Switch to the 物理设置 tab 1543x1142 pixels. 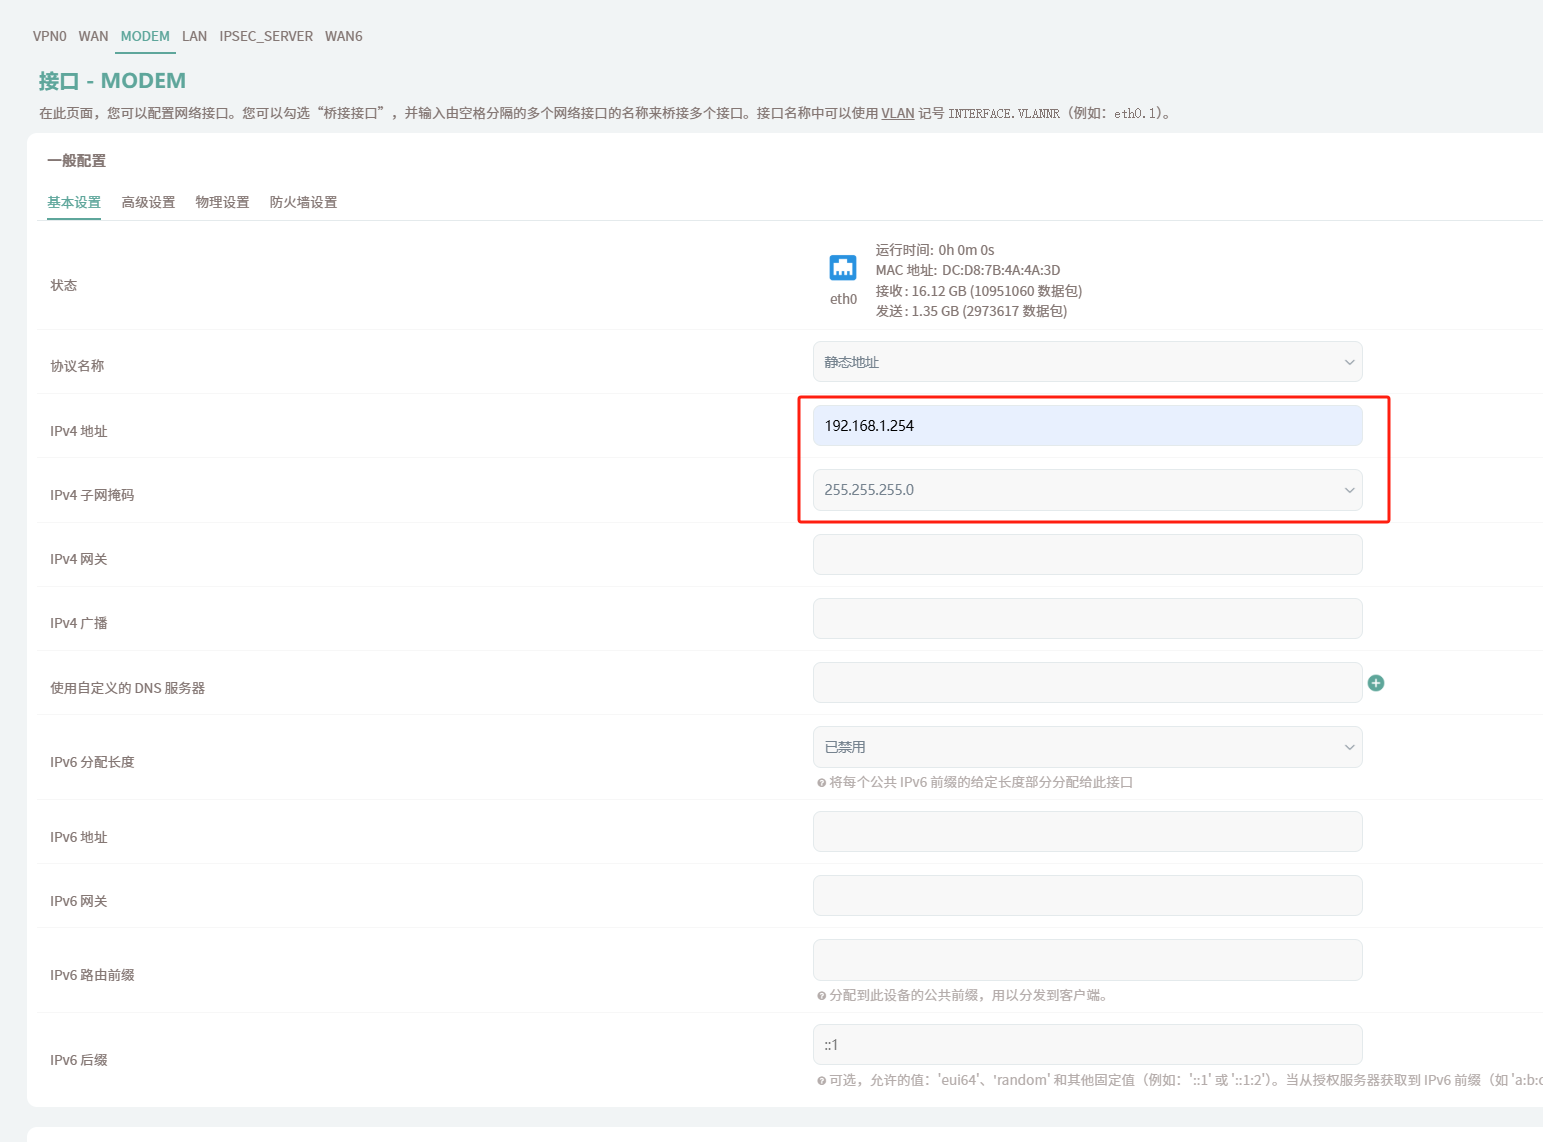(222, 202)
